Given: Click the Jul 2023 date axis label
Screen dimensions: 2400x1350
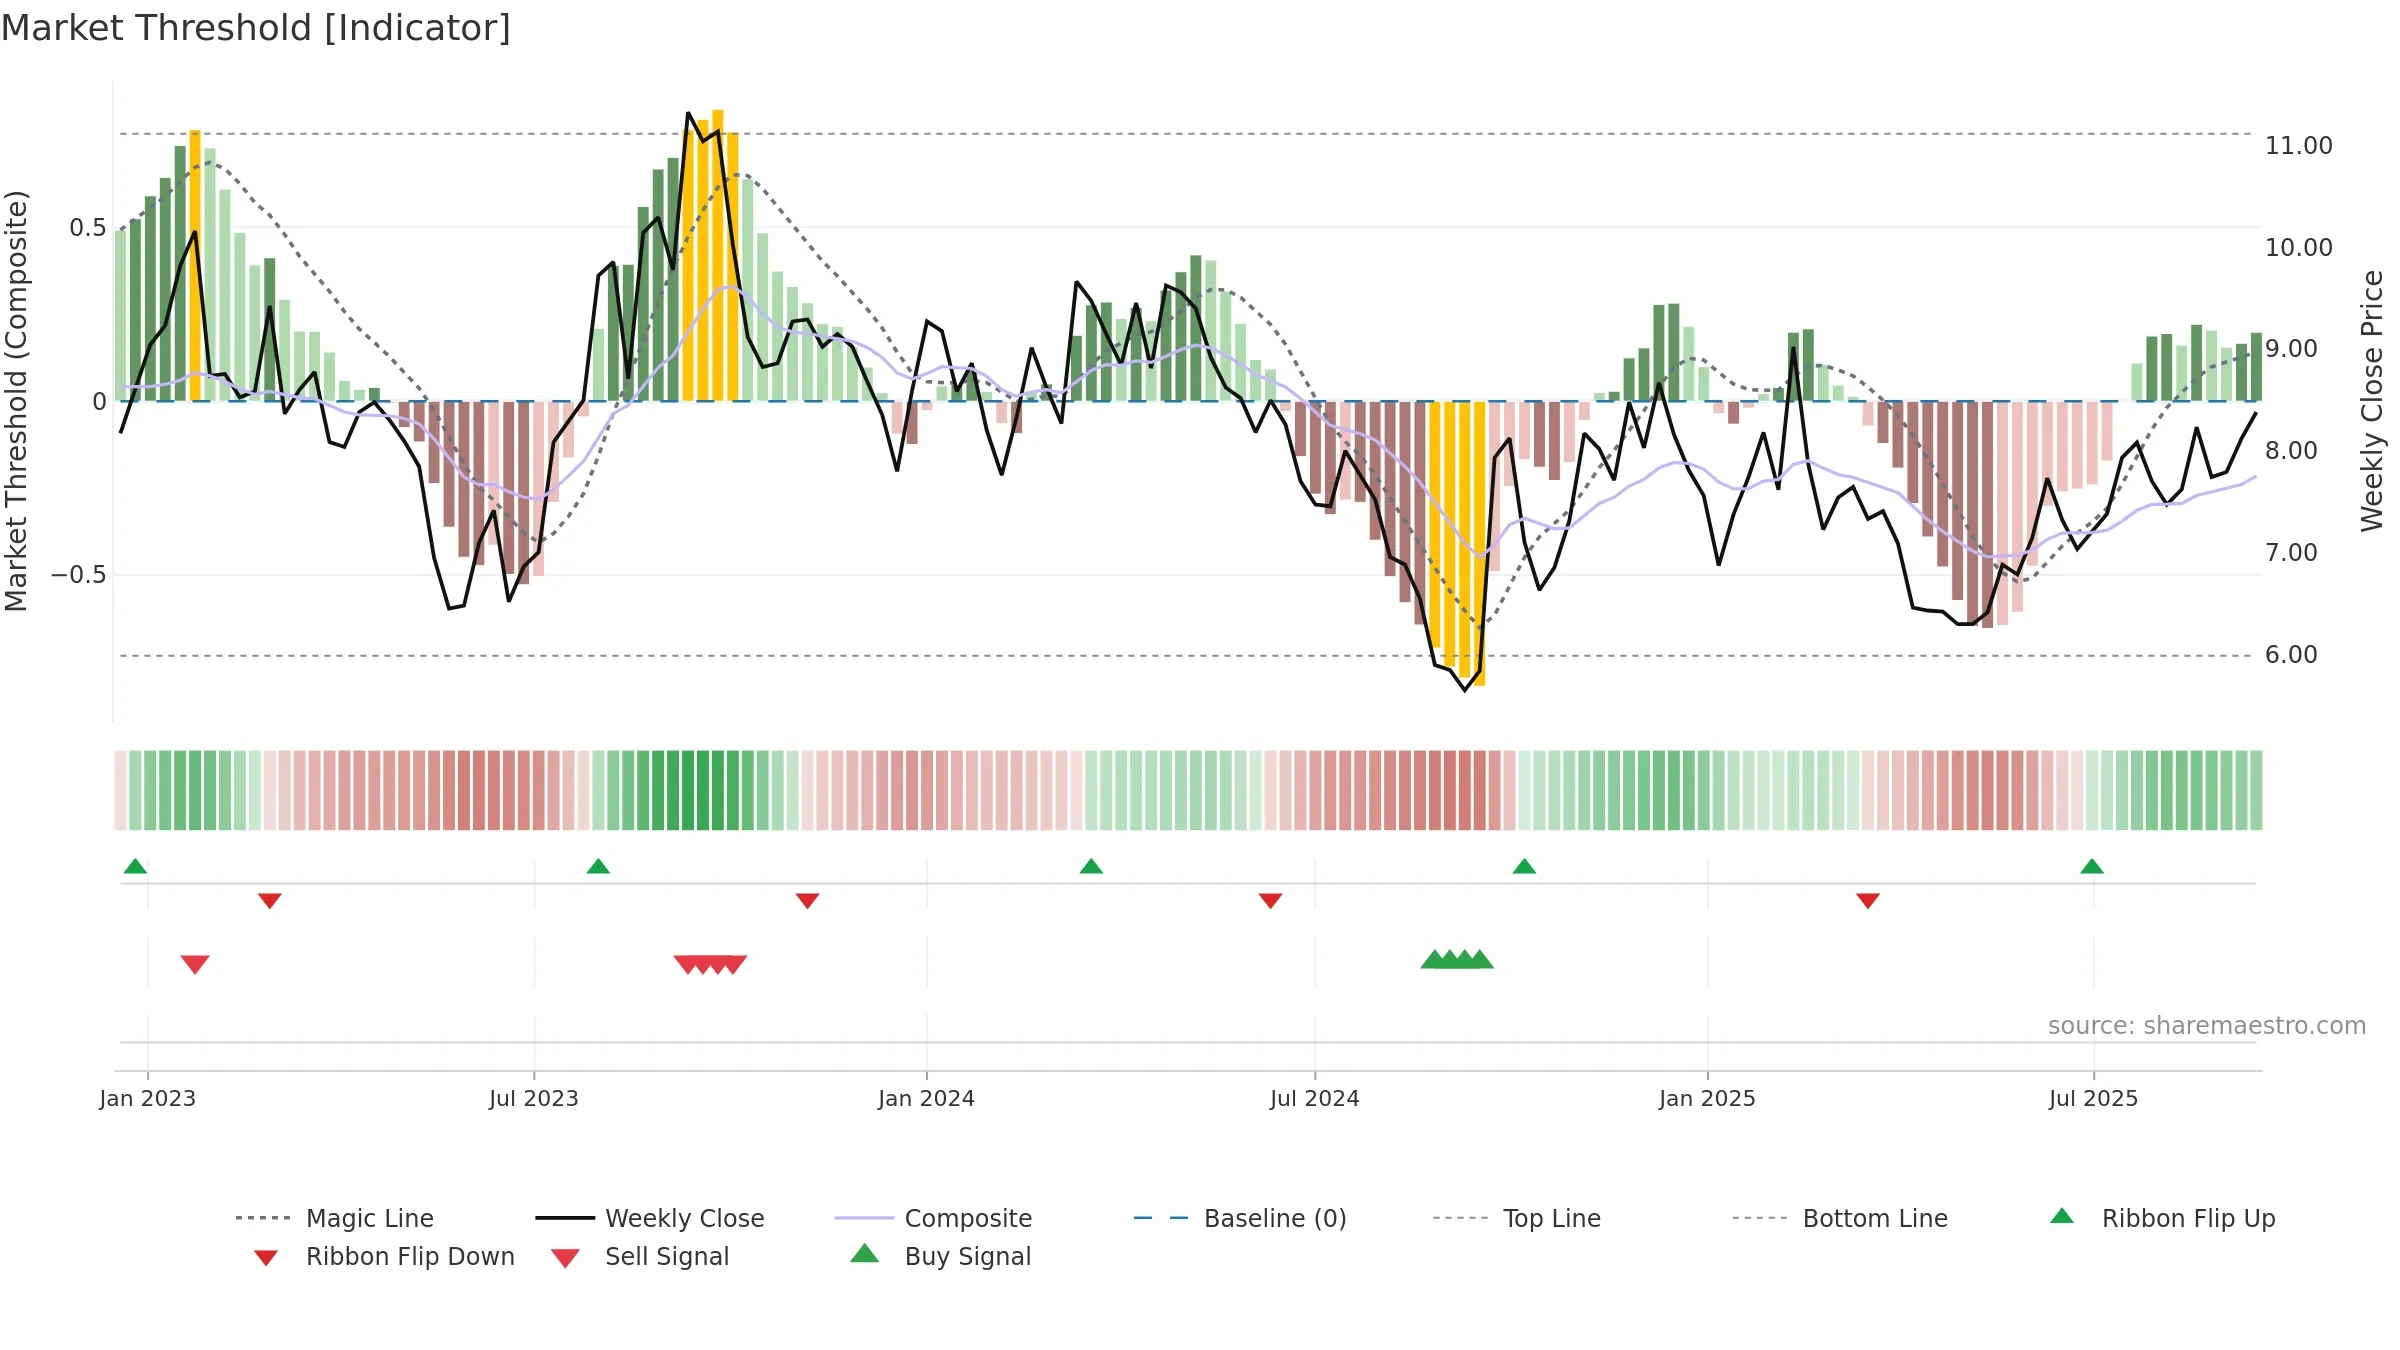Looking at the screenshot, I should click(534, 1098).
